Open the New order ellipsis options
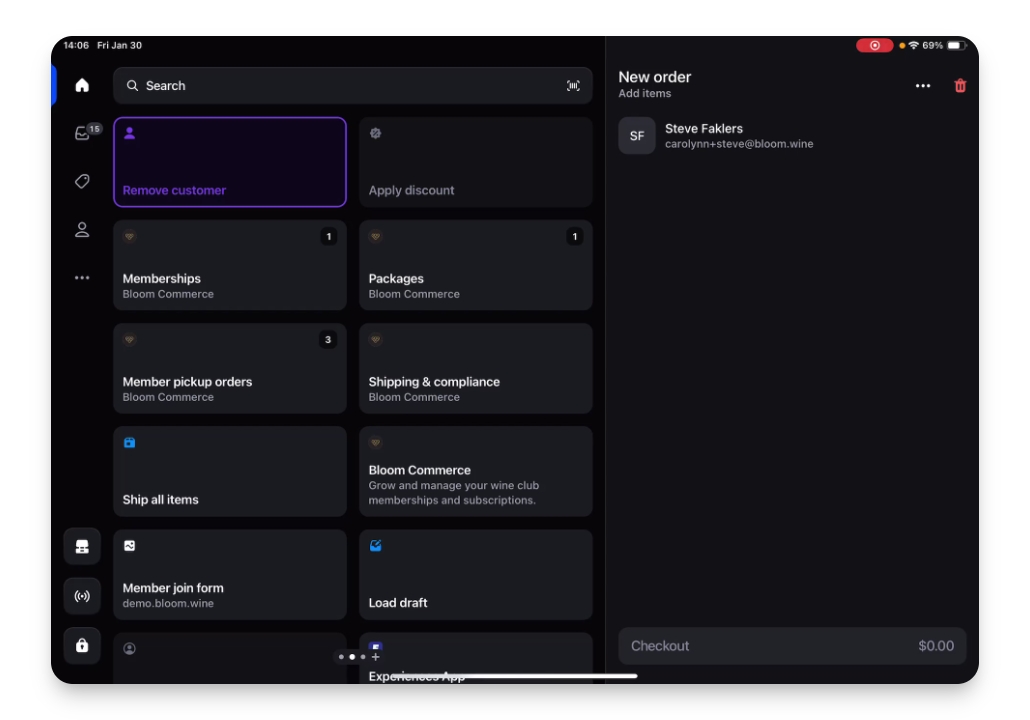The image size is (1030, 720). [x=922, y=85]
